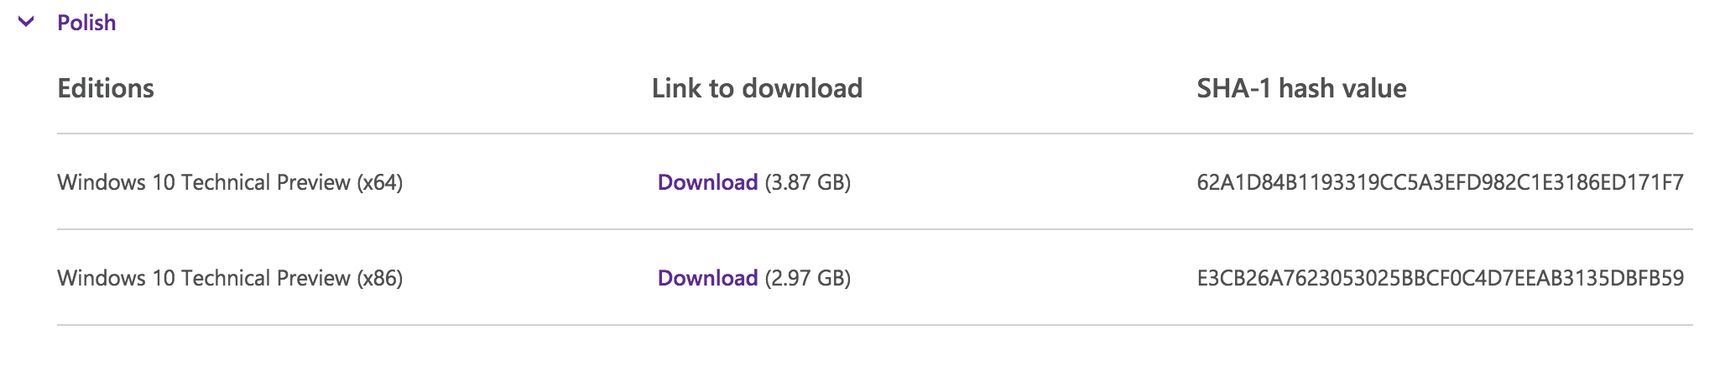Image resolution: width=1720 pixels, height=388 pixels.
Task: Select Windows 10 Technical Preview (x86) edition text
Action: 230,278
